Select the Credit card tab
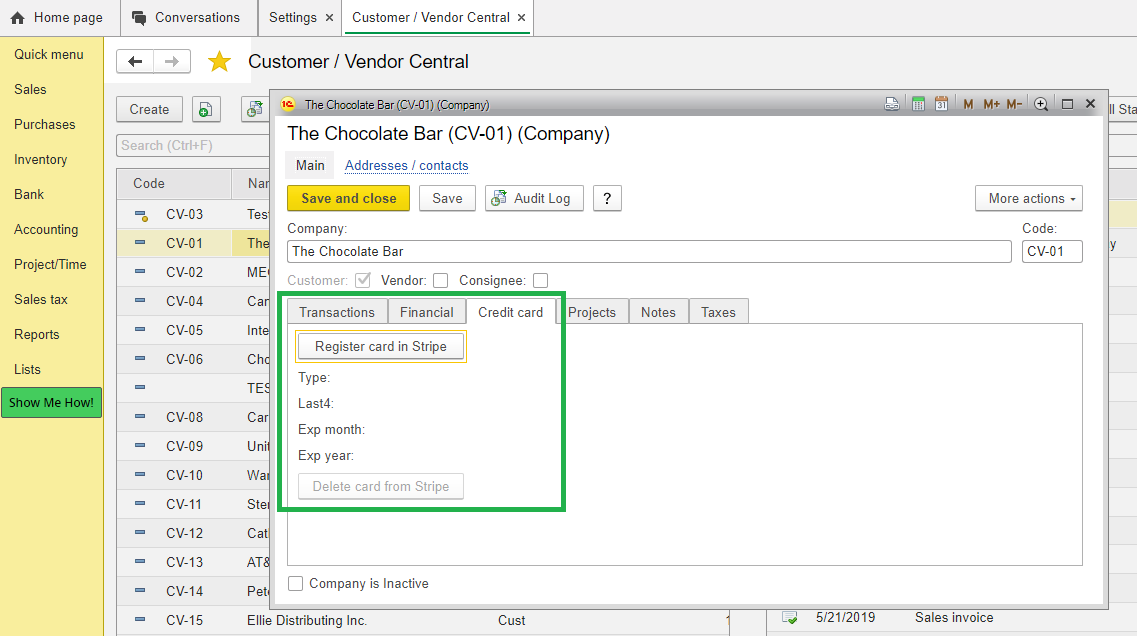The height and width of the screenshot is (636, 1137). click(510, 312)
